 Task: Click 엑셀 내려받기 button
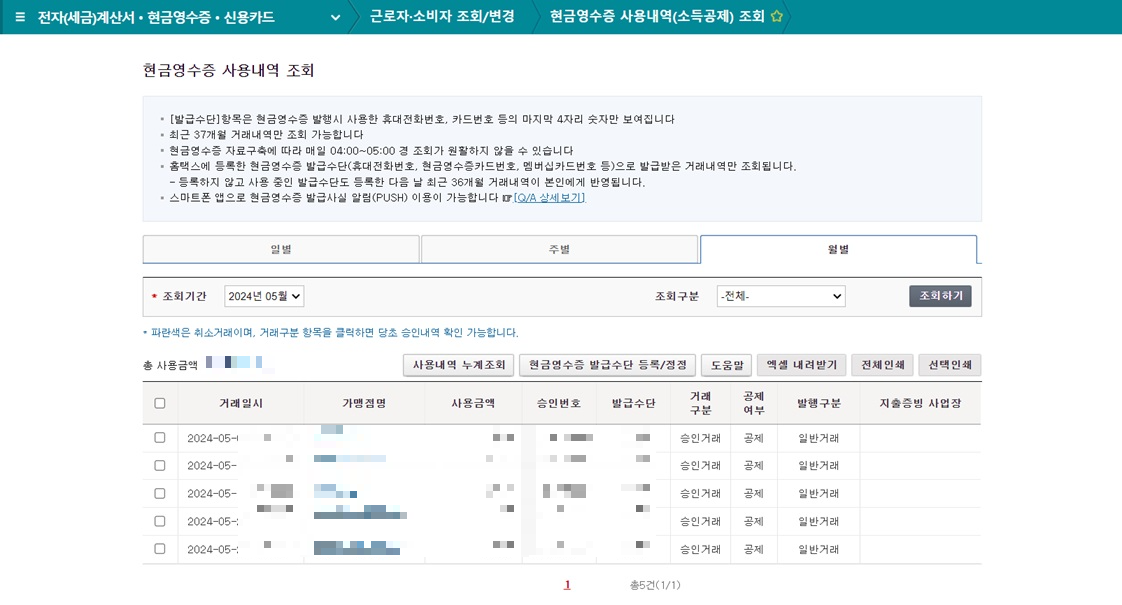[801, 365]
